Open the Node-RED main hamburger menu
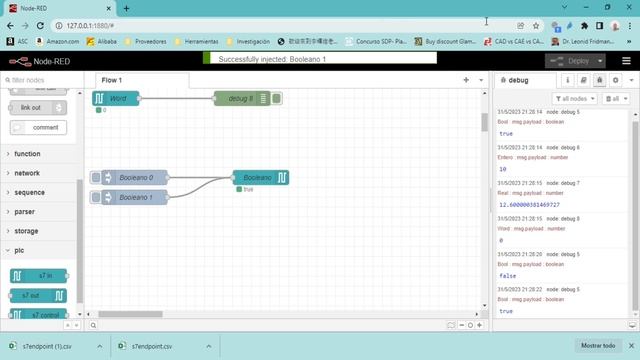This screenshot has width=640, height=360. point(626,61)
